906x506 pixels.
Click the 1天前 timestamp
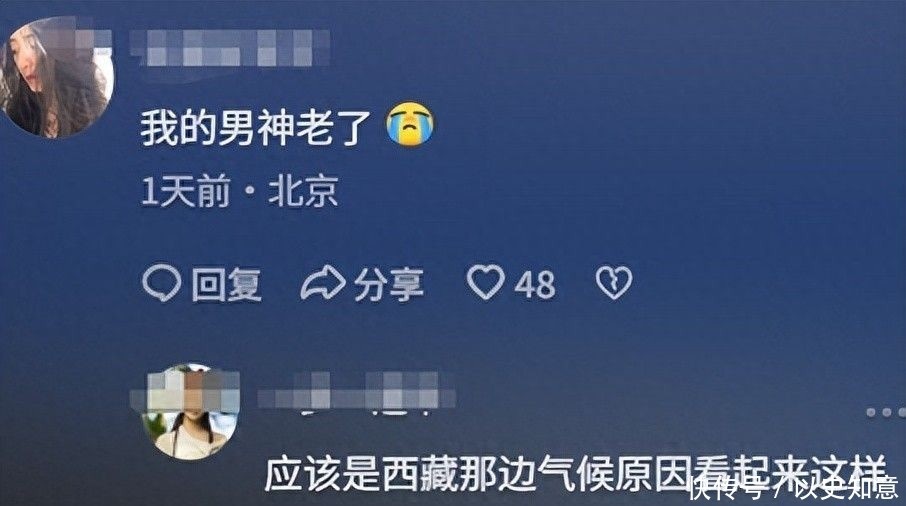[186, 192]
